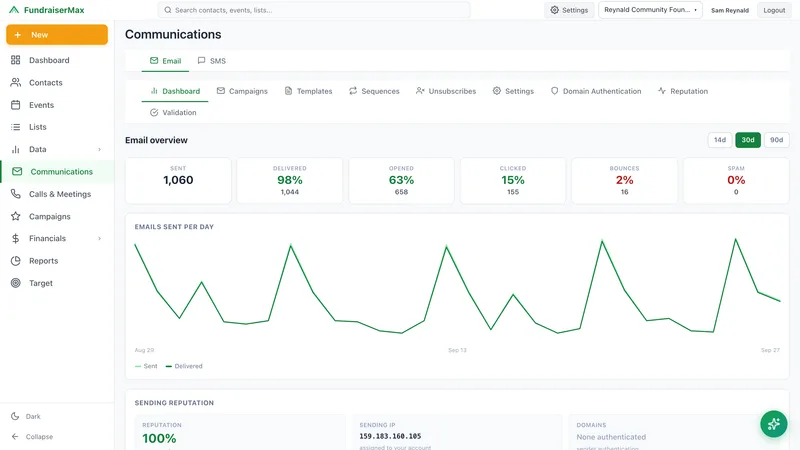Open the Reynald Community Foundation organization dropdown
The width and height of the screenshot is (800, 450).
click(651, 10)
